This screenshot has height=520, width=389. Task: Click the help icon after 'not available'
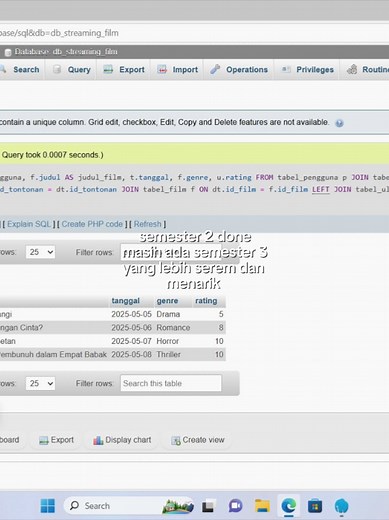click(339, 123)
